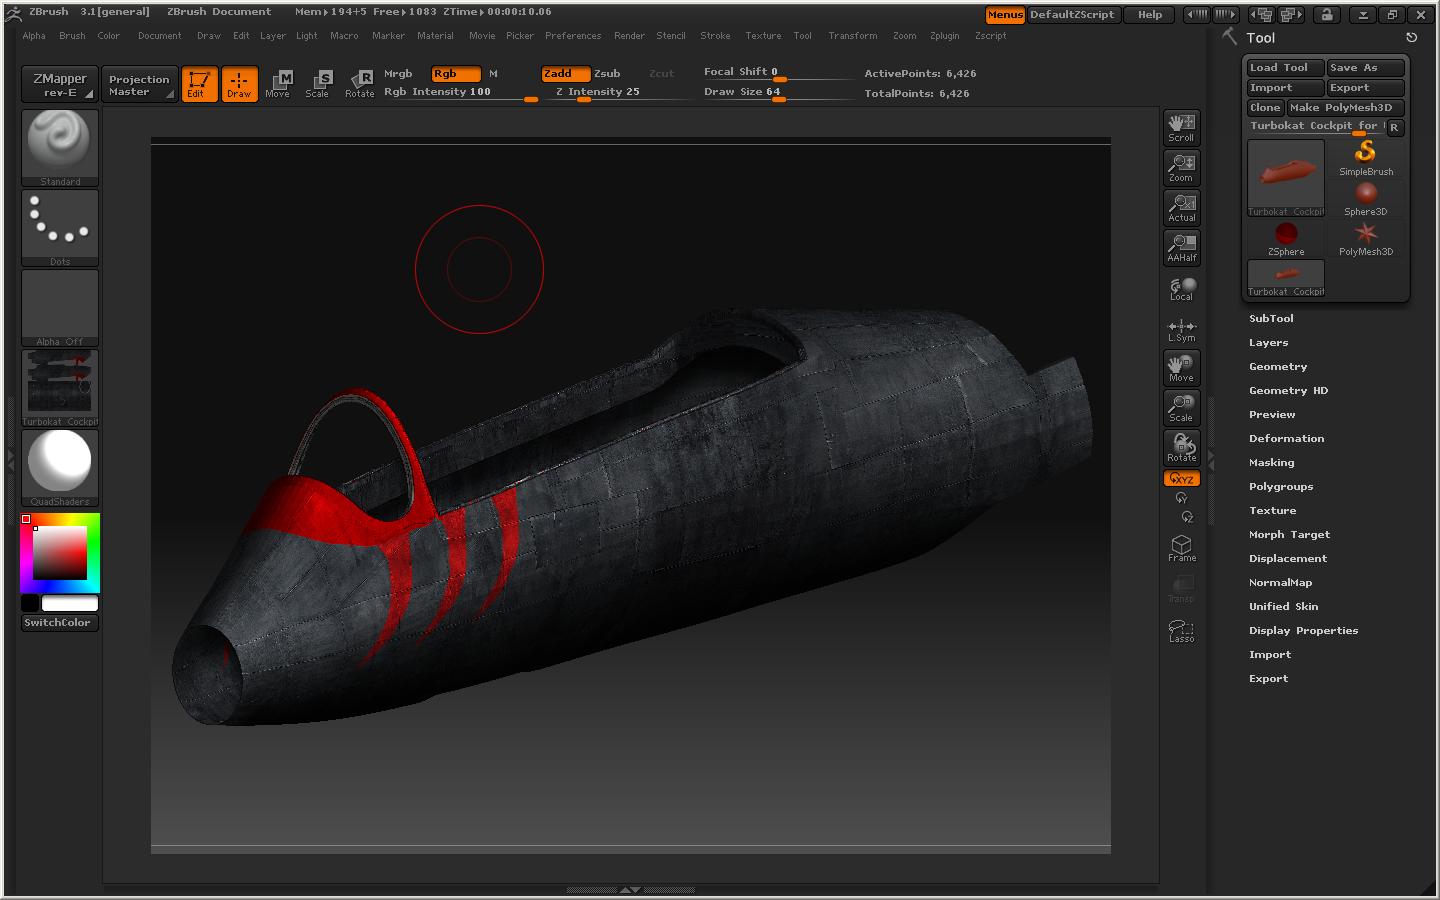This screenshot has height=900, width=1440.
Task: Click Save As in the Tool palette
Action: click(x=1364, y=67)
